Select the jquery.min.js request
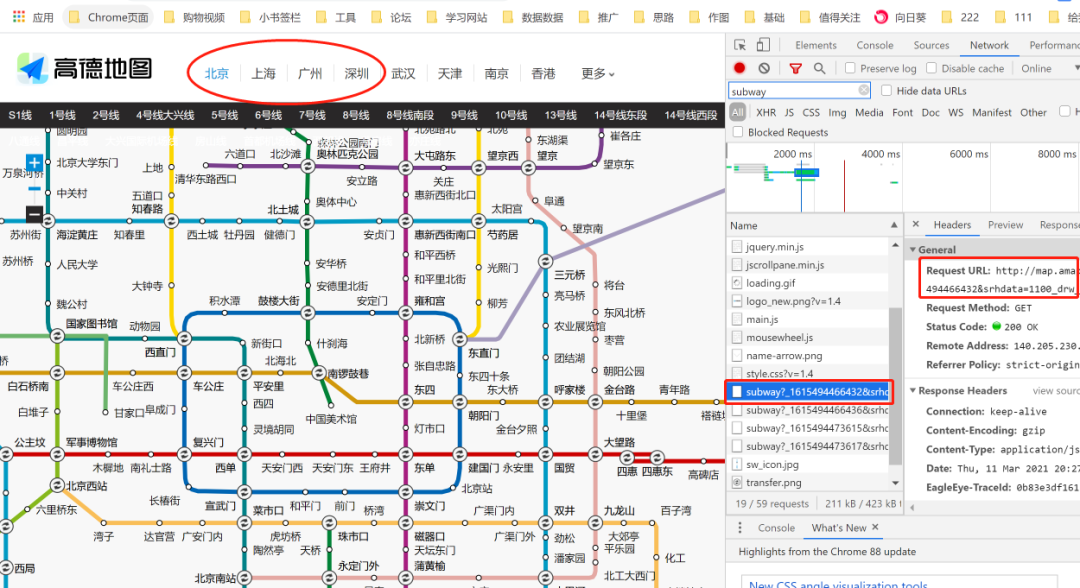This screenshot has height=588, width=1080. pyautogui.click(x=808, y=246)
